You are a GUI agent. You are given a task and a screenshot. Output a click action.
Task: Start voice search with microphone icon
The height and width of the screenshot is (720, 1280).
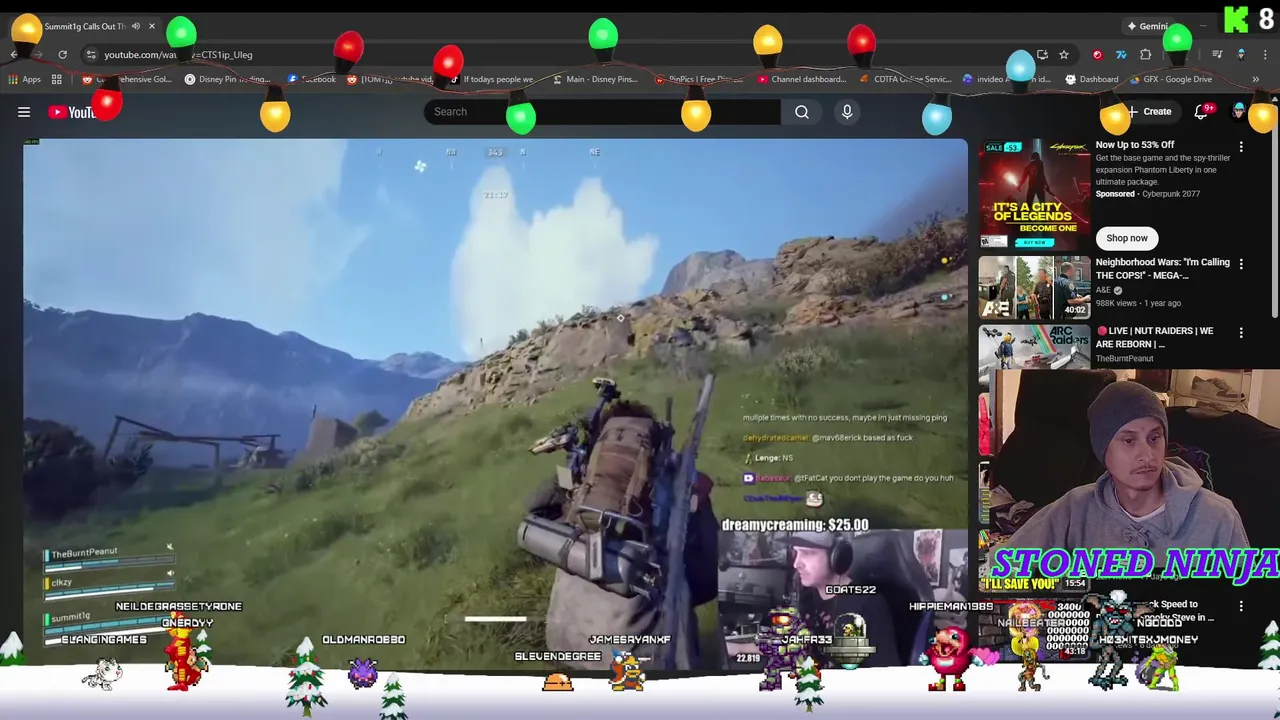click(847, 112)
